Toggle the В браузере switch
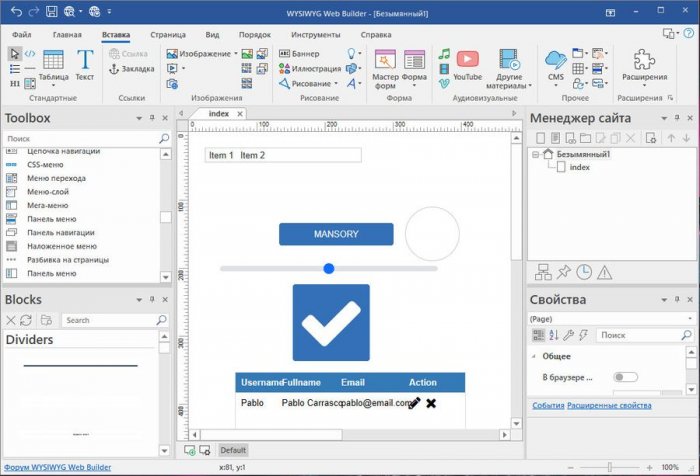The width and height of the screenshot is (700, 476). [x=625, y=377]
